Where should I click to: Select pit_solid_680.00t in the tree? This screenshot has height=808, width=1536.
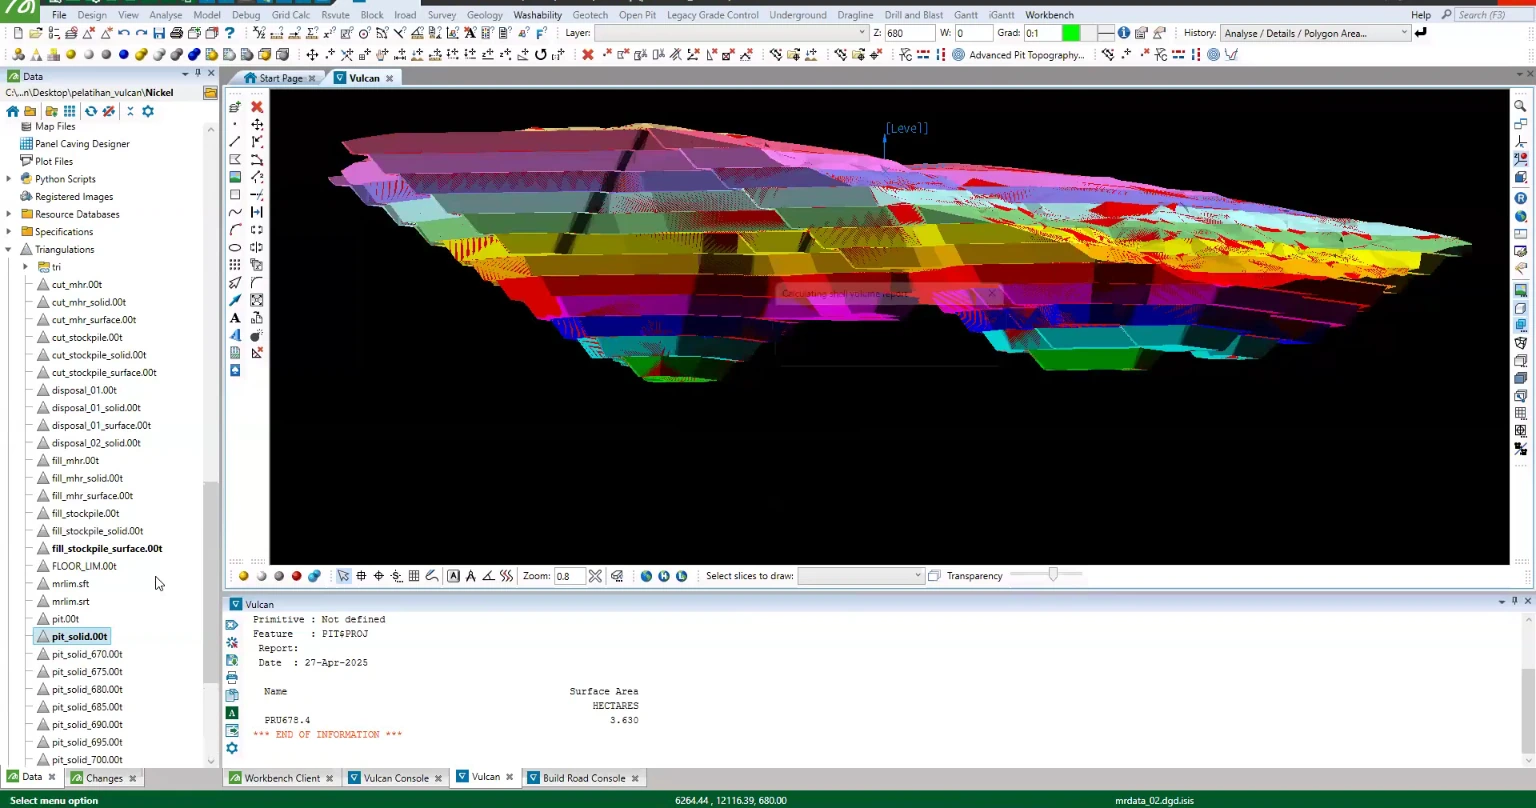coord(87,689)
